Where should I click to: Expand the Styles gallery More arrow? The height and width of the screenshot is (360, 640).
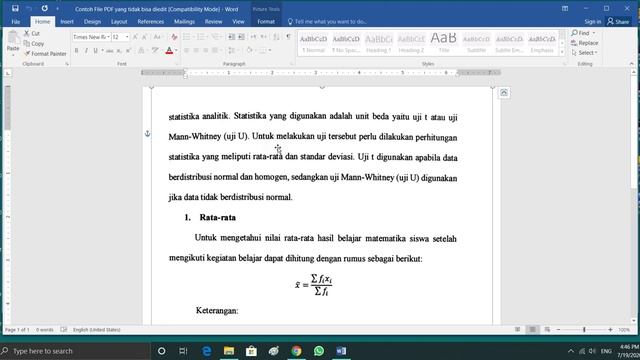(562, 52)
